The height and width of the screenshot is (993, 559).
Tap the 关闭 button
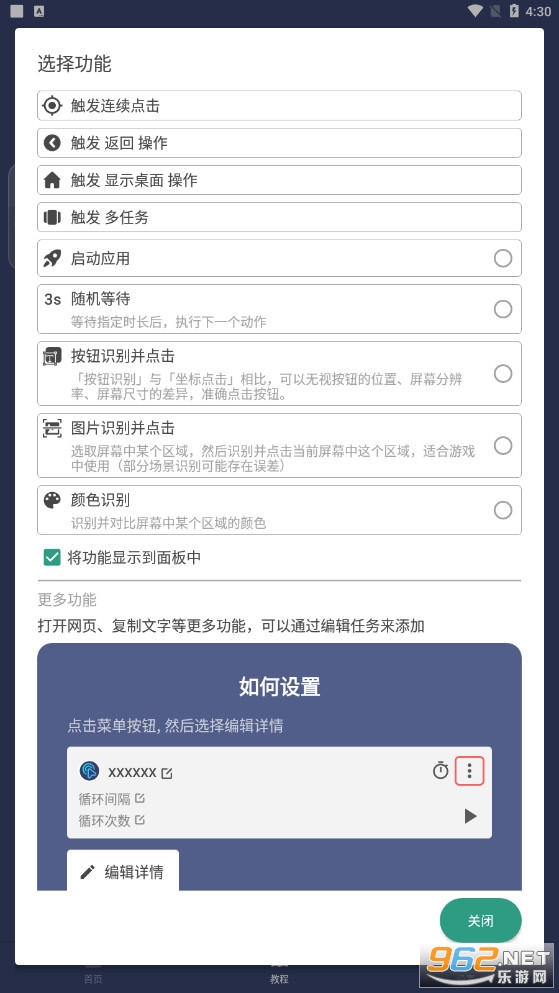point(480,921)
